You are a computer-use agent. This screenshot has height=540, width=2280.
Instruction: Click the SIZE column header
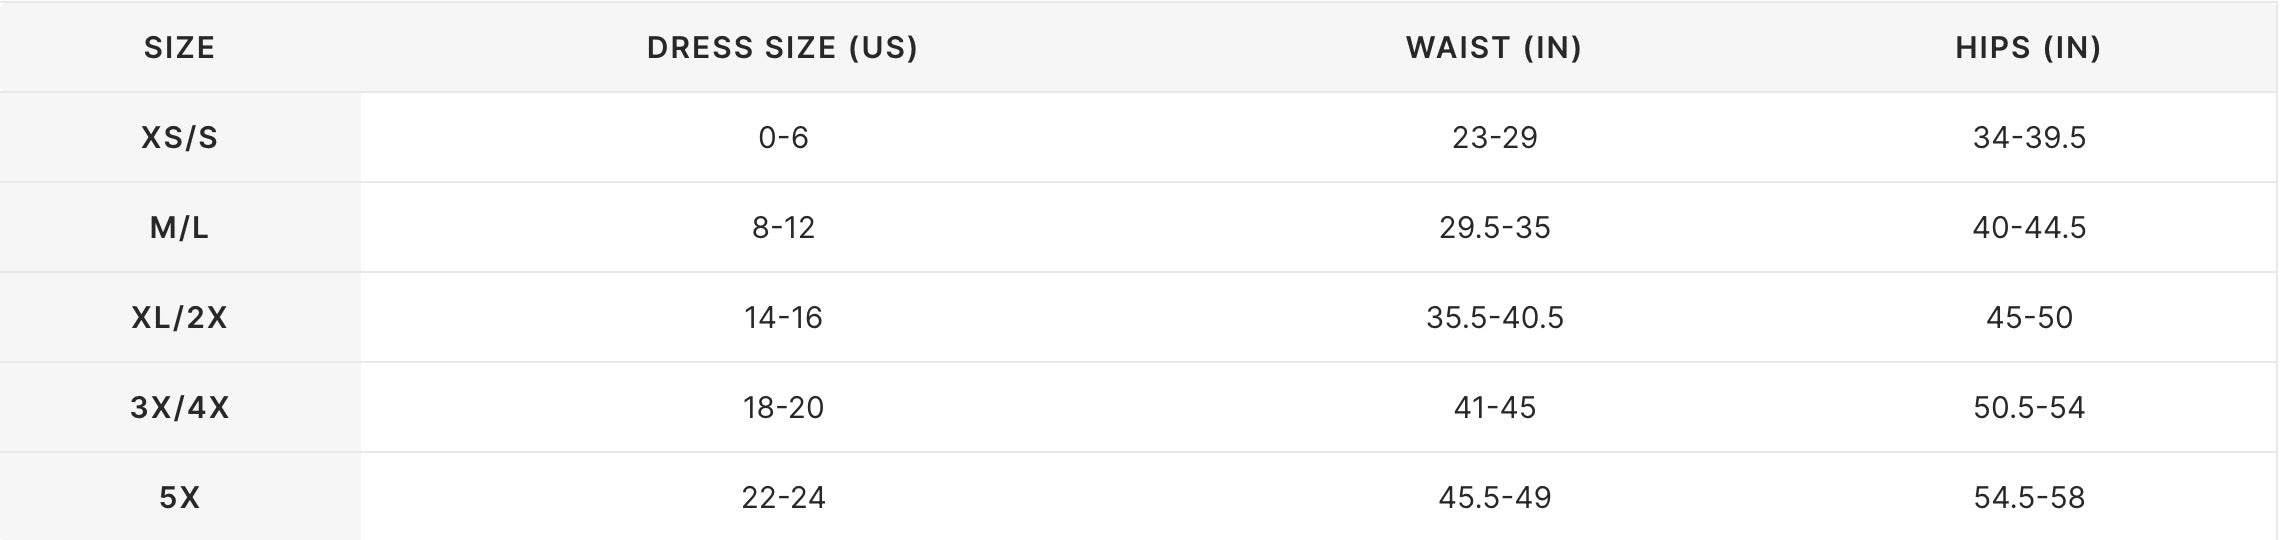coord(180,47)
